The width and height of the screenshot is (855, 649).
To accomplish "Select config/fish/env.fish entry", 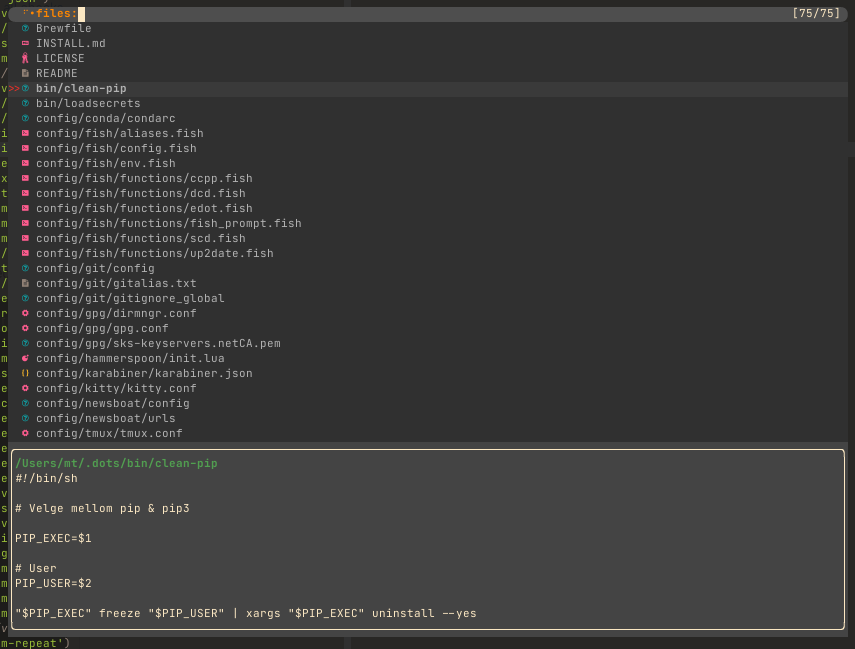I will pyautogui.click(x=106, y=163).
